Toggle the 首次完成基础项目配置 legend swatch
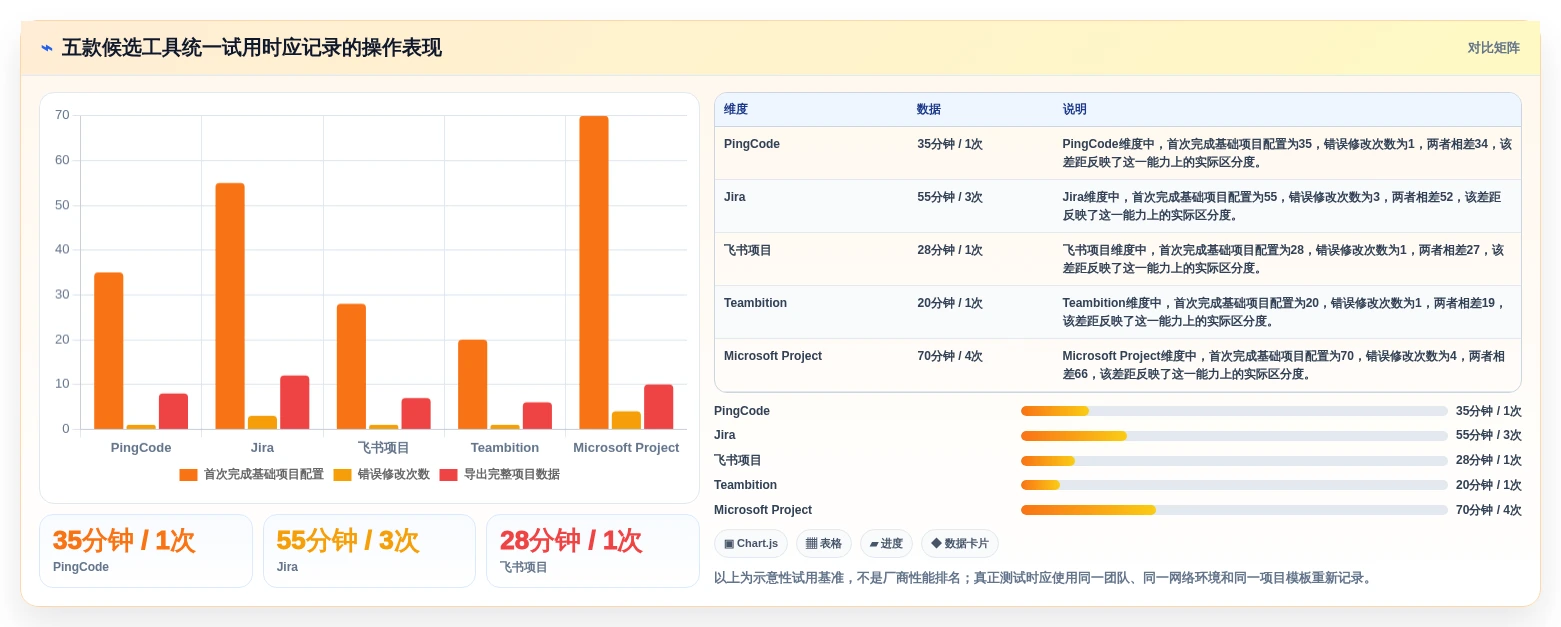Viewport: 1561px width, 627px height. coord(188,475)
